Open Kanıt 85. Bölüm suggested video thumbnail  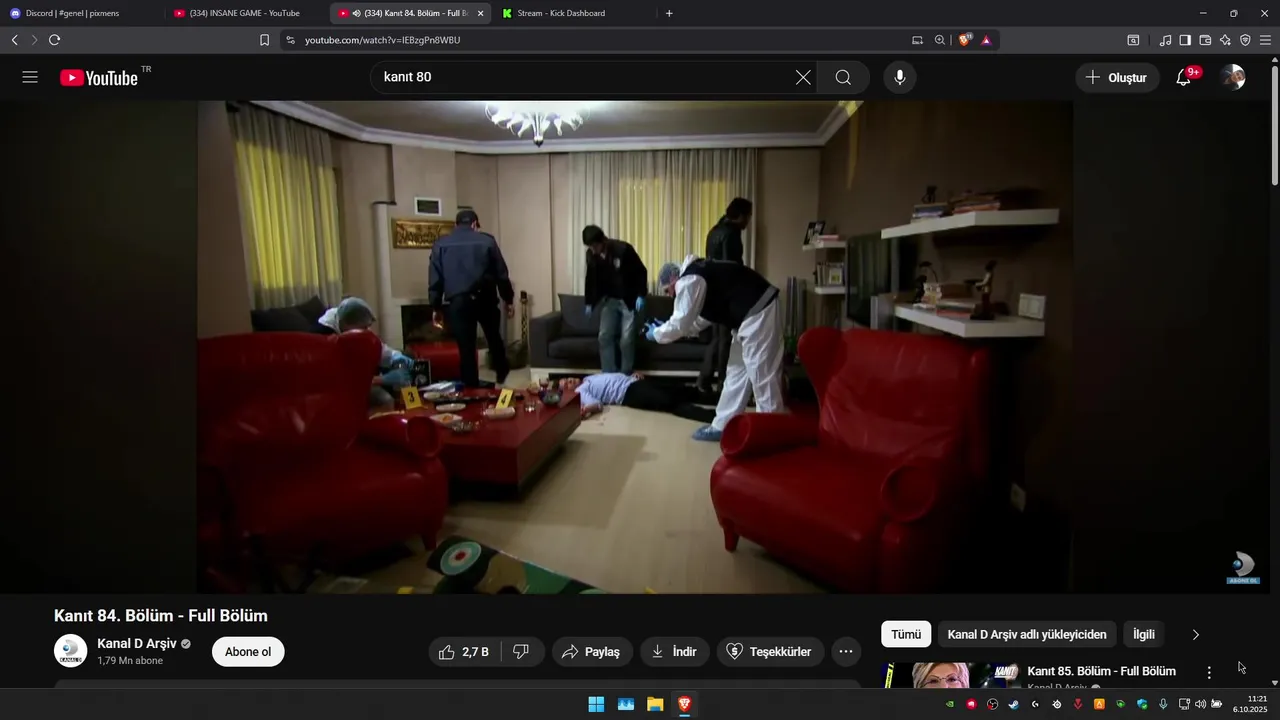[x=951, y=676]
